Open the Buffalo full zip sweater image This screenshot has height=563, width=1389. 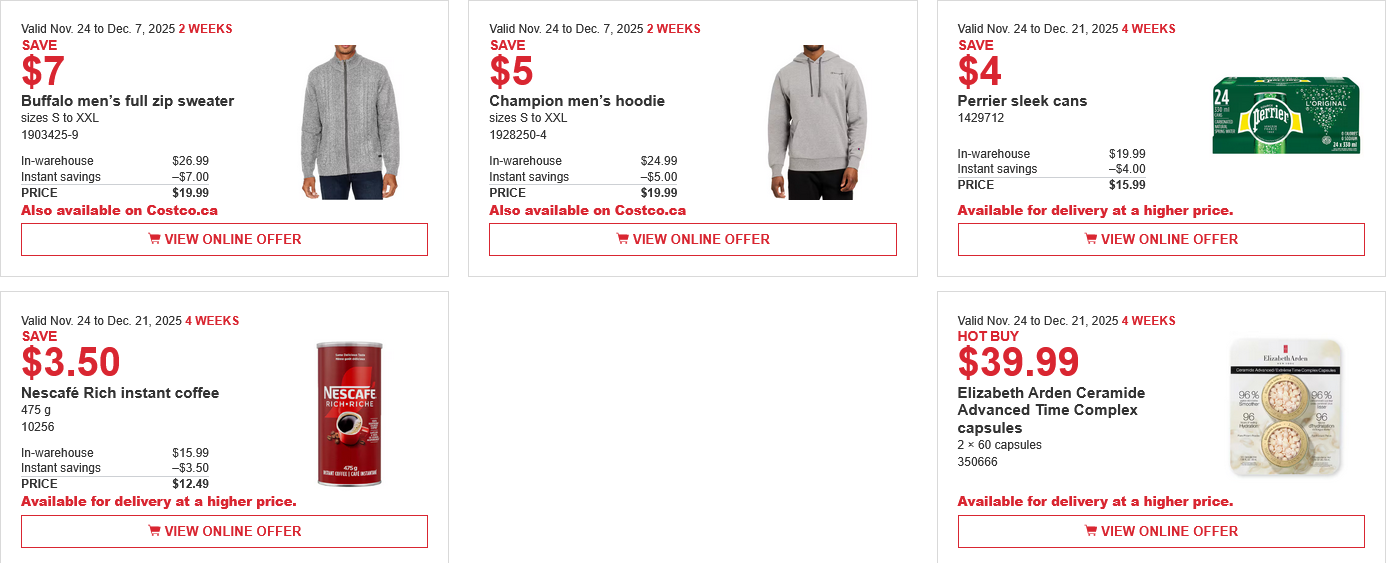click(349, 122)
